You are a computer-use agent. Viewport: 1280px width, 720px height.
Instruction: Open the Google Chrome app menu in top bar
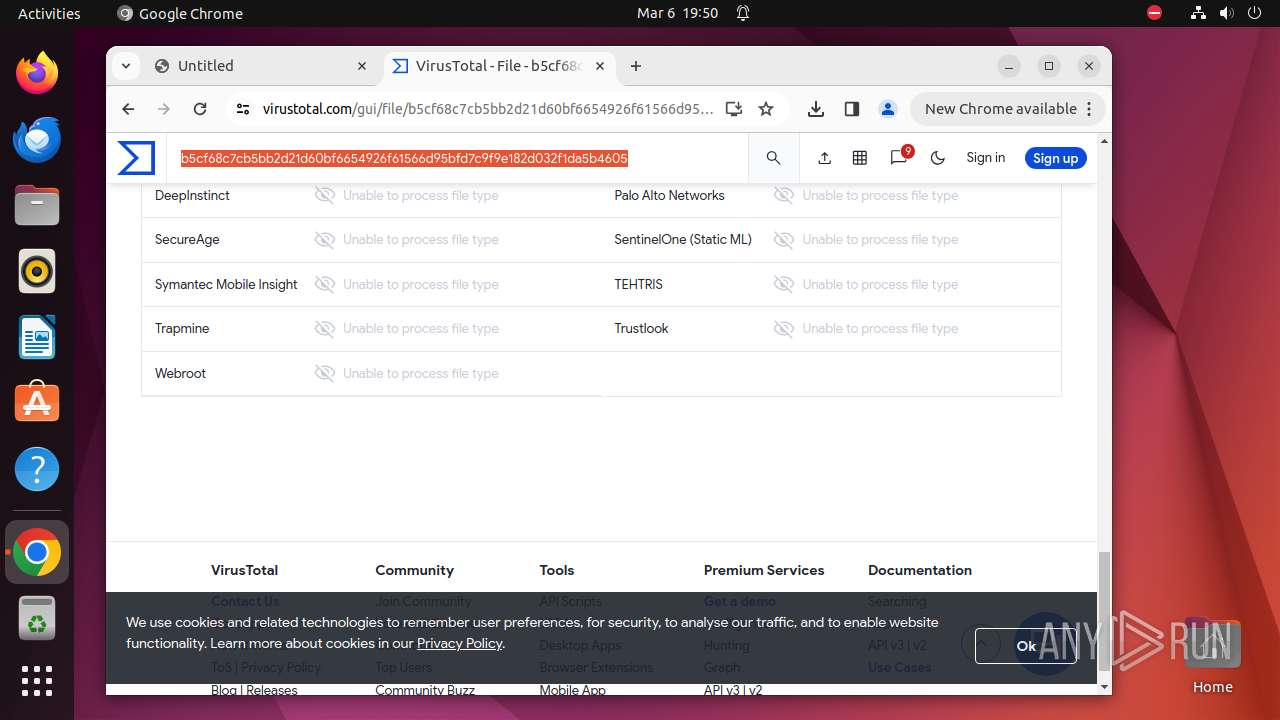(180, 13)
